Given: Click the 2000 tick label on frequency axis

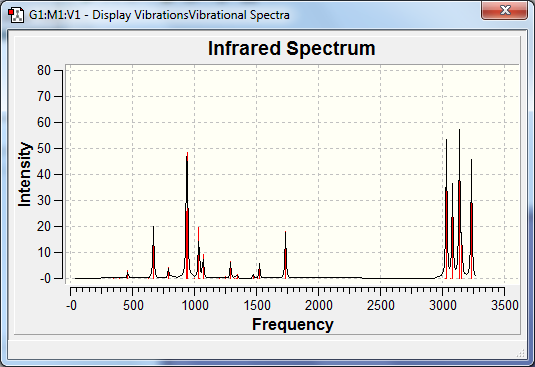Looking at the screenshot, I should (319, 305).
